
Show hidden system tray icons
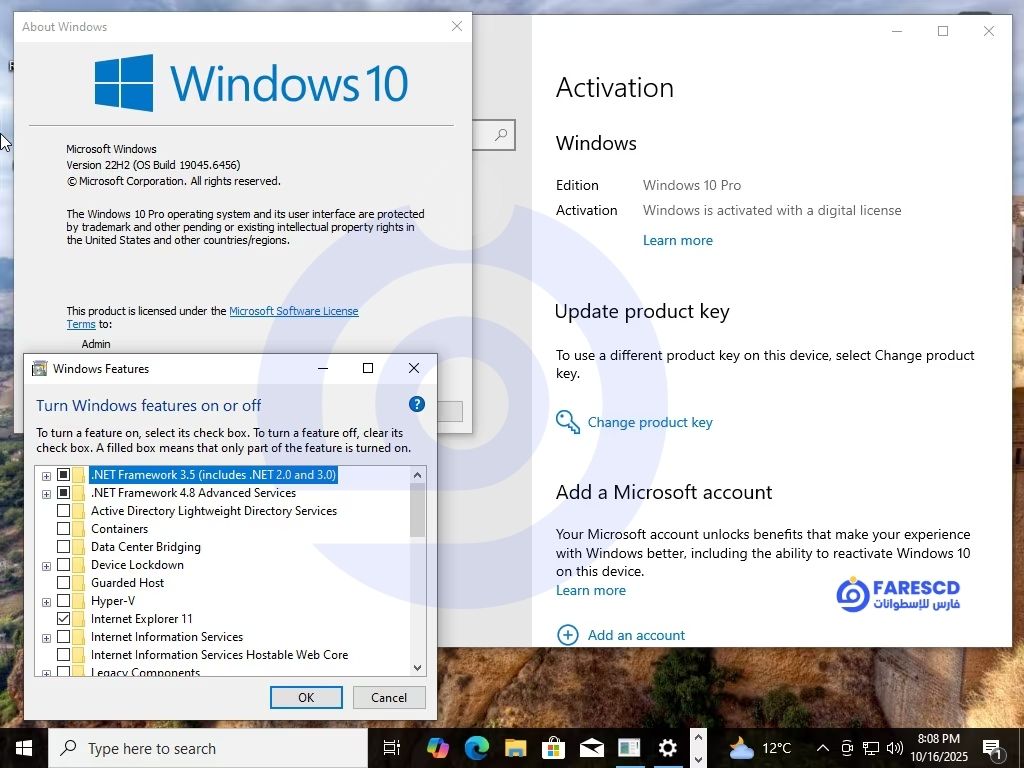(822, 748)
